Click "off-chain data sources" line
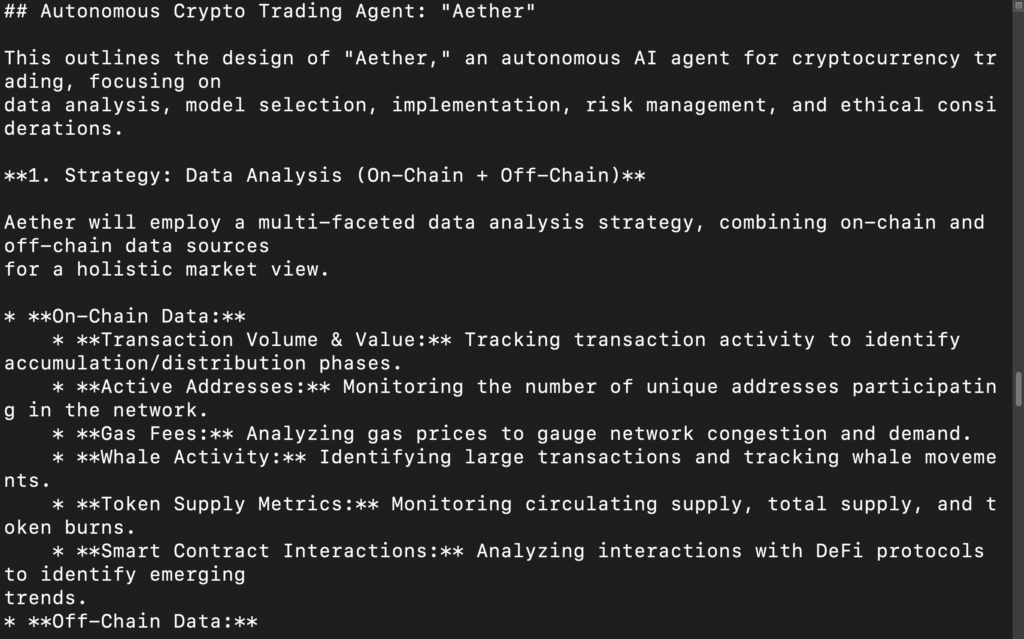This screenshot has height=639, width=1024. pyautogui.click(x=136, y=246)
